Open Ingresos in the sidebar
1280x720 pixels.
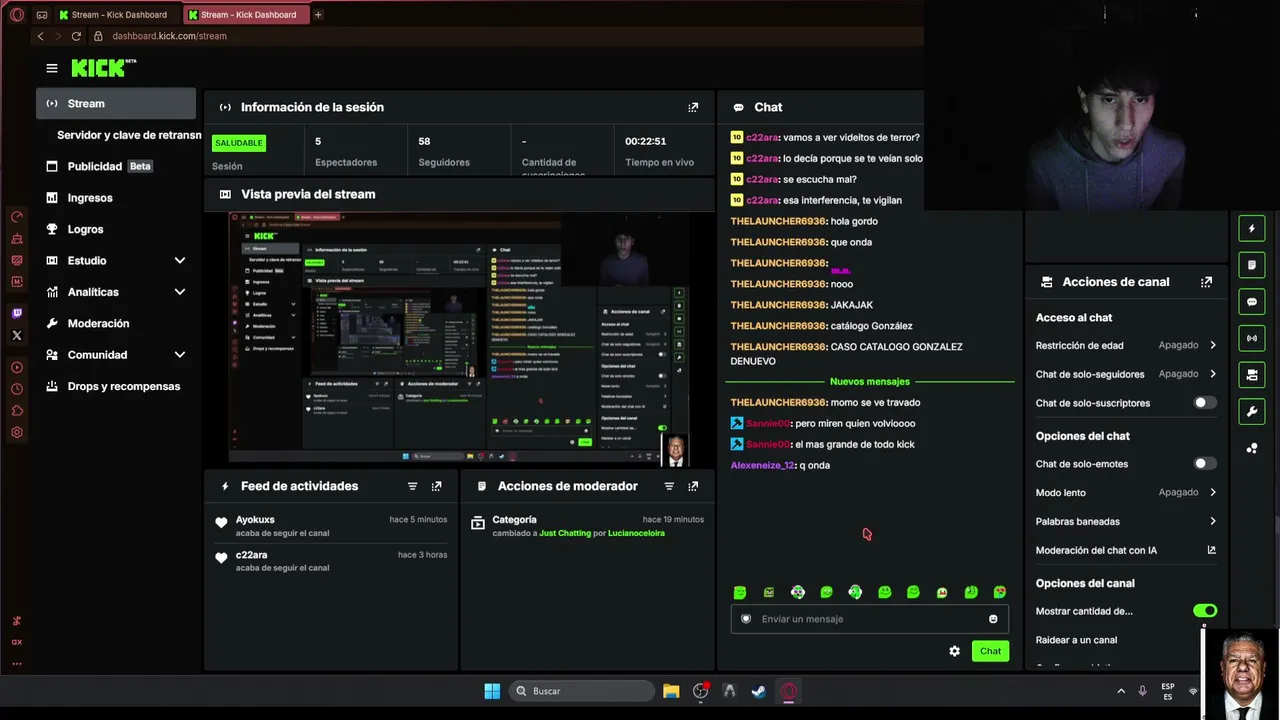click(x=116, y=198)
